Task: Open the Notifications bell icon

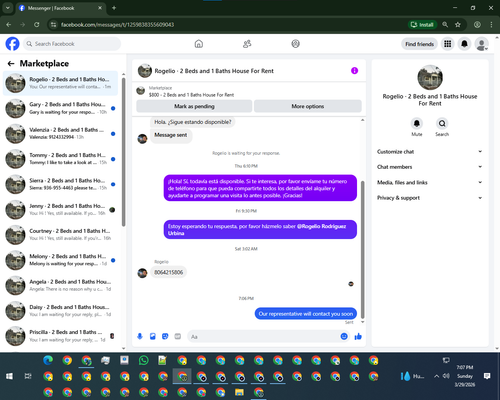Action: click(464, 44)
